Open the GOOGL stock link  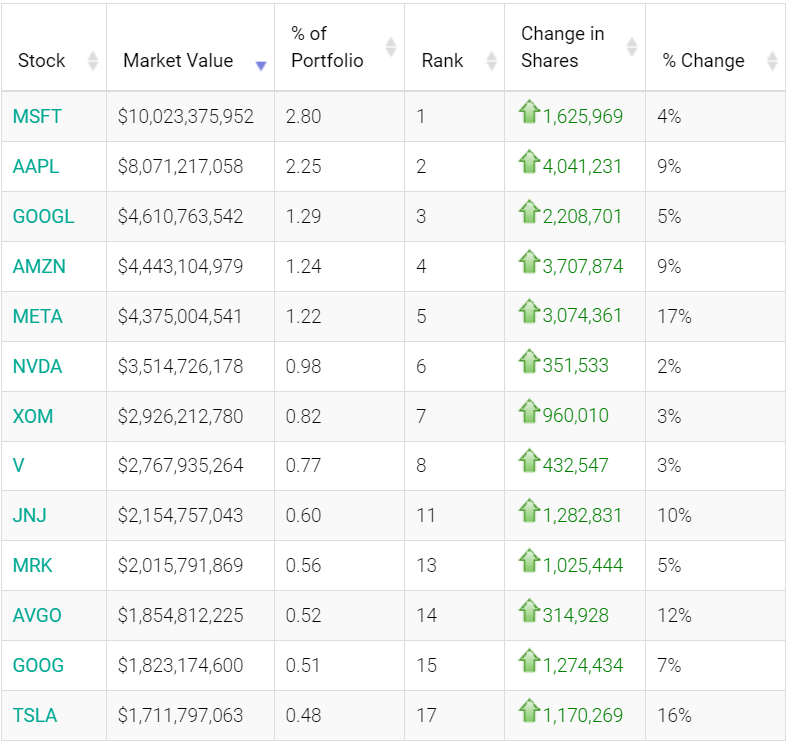pyautogui.click(x=43, y=217)
